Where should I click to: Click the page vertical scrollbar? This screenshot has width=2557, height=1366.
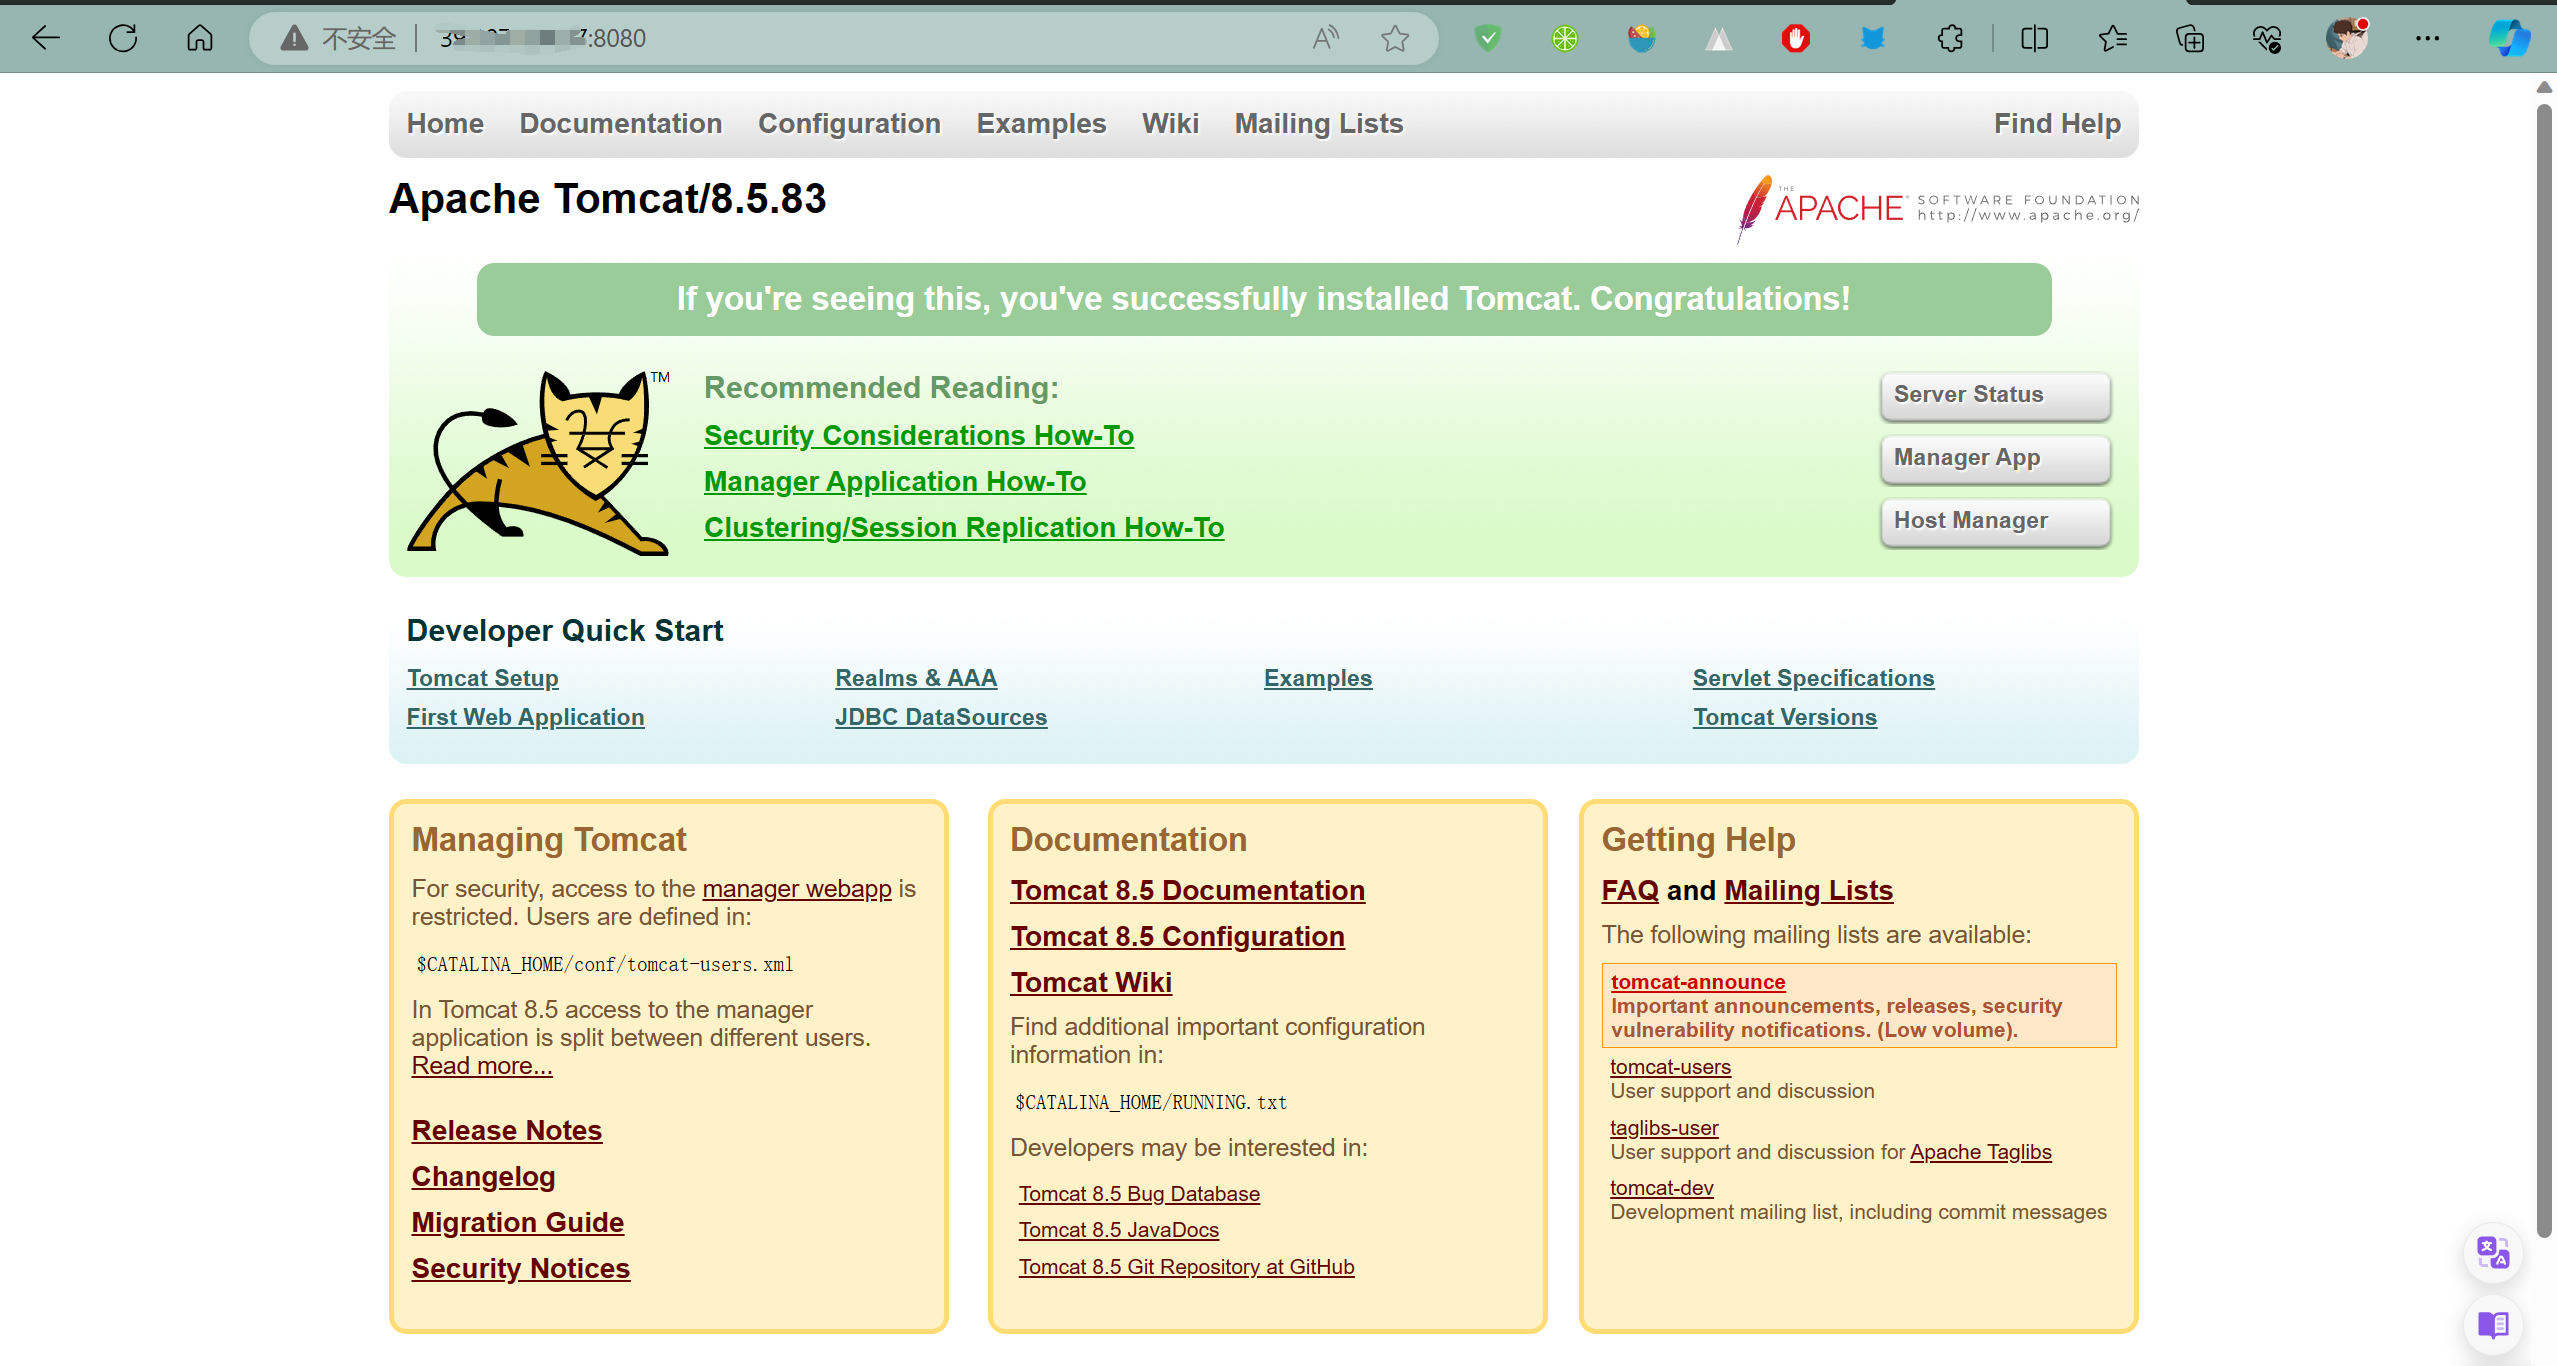tap(2544, 670)
